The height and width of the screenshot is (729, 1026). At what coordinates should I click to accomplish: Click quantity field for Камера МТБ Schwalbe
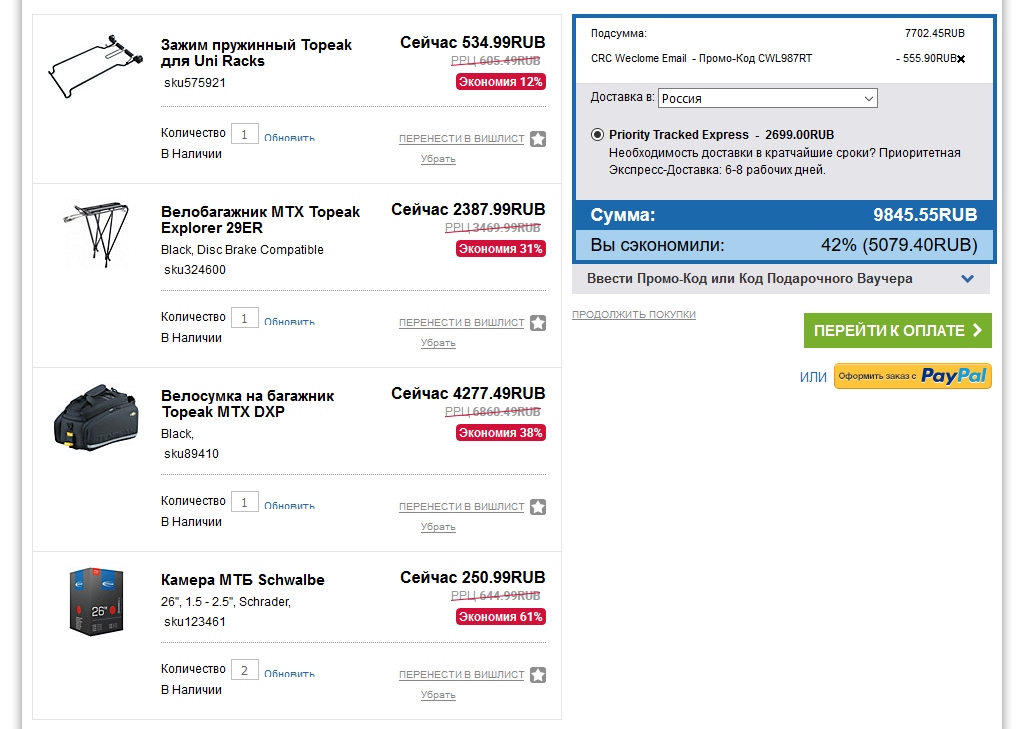pyautogui.click(x=245, y=670)
